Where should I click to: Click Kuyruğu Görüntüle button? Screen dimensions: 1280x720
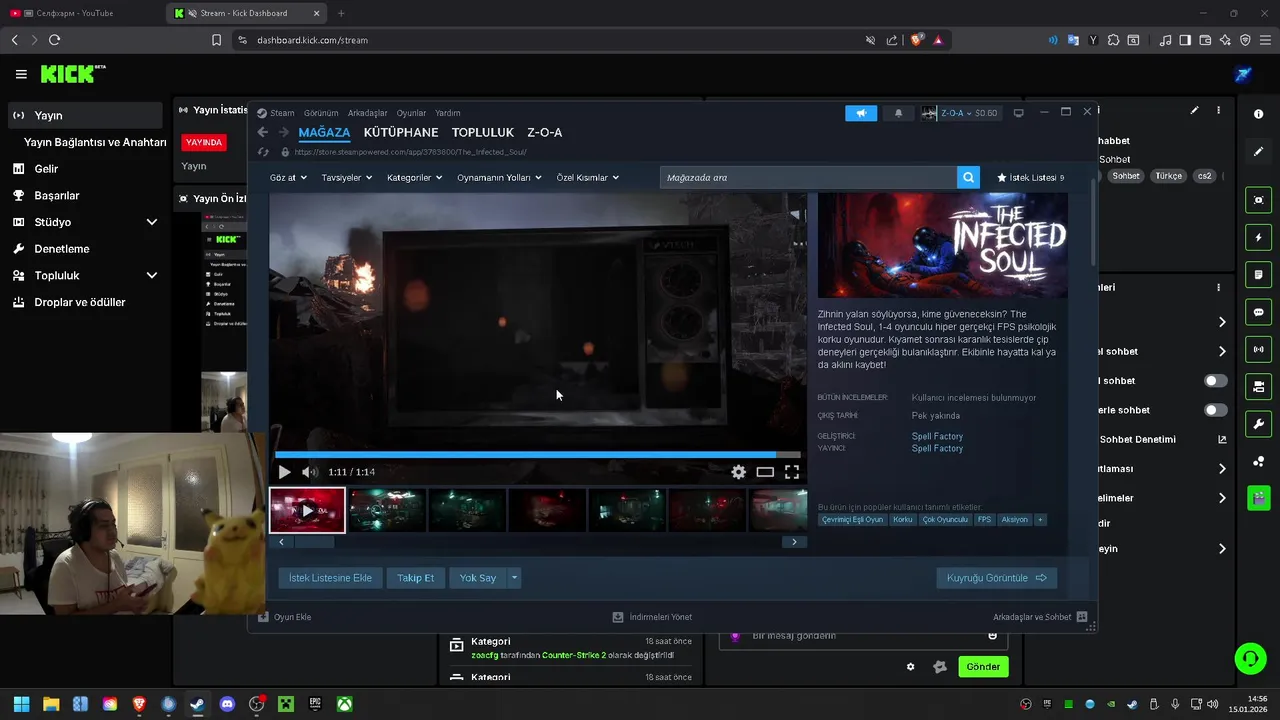996,578
